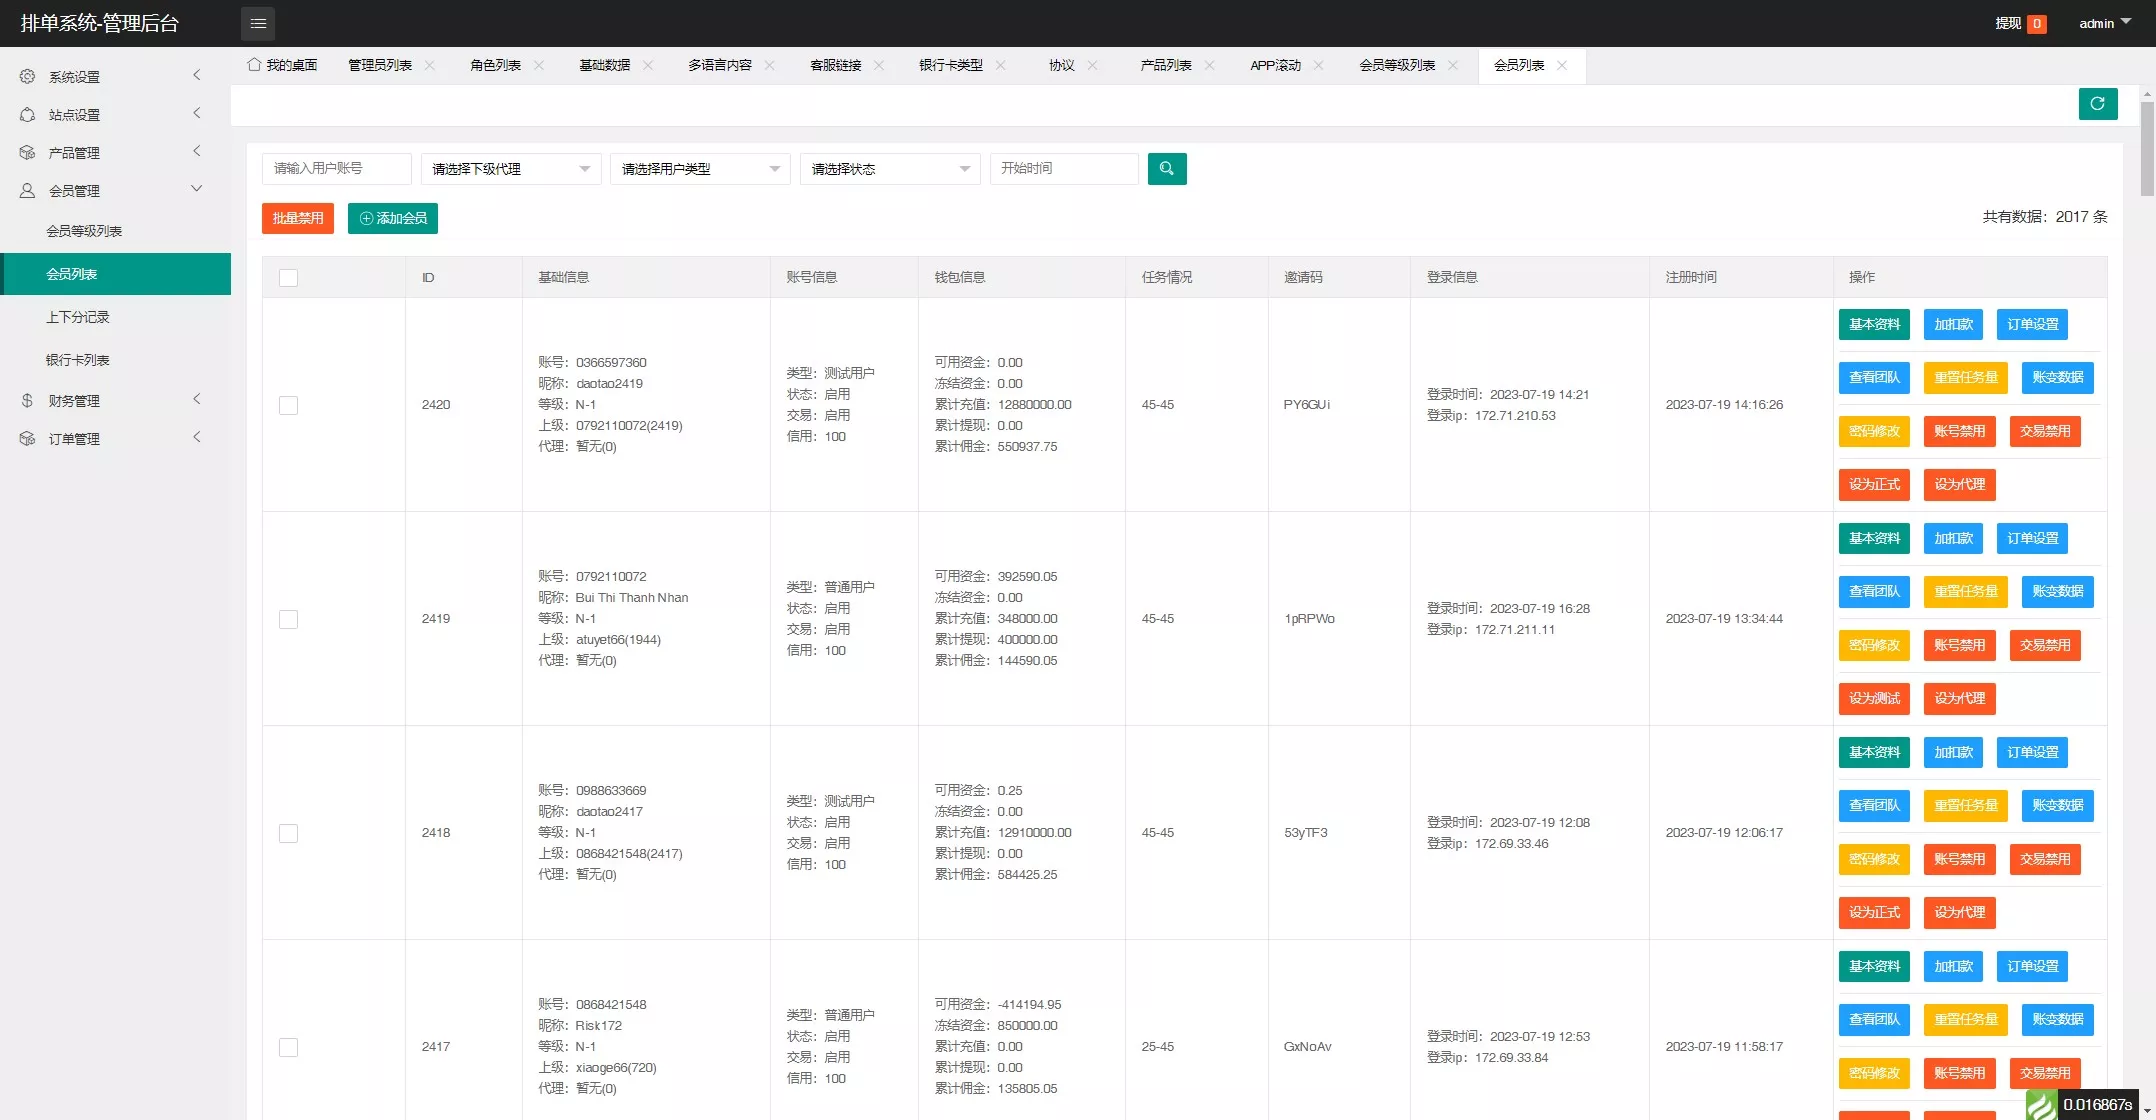Viewport: 2156px width, 1120px height.
Task: Close the 管理员列表 tab with X icon
Action: (x=430, y=65)
